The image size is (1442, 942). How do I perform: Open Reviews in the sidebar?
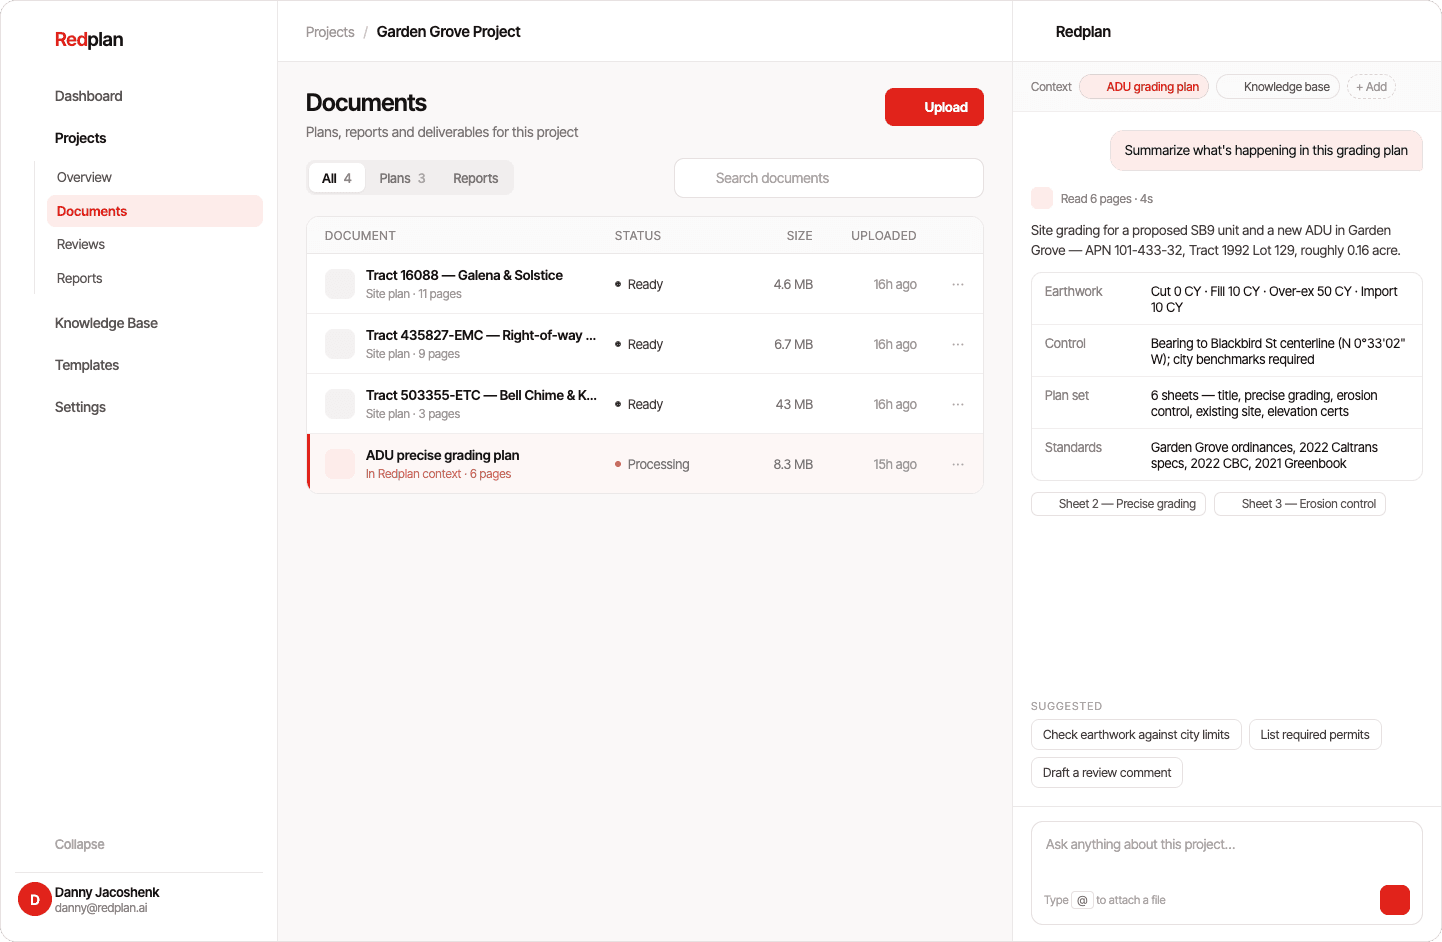(81, 244)
